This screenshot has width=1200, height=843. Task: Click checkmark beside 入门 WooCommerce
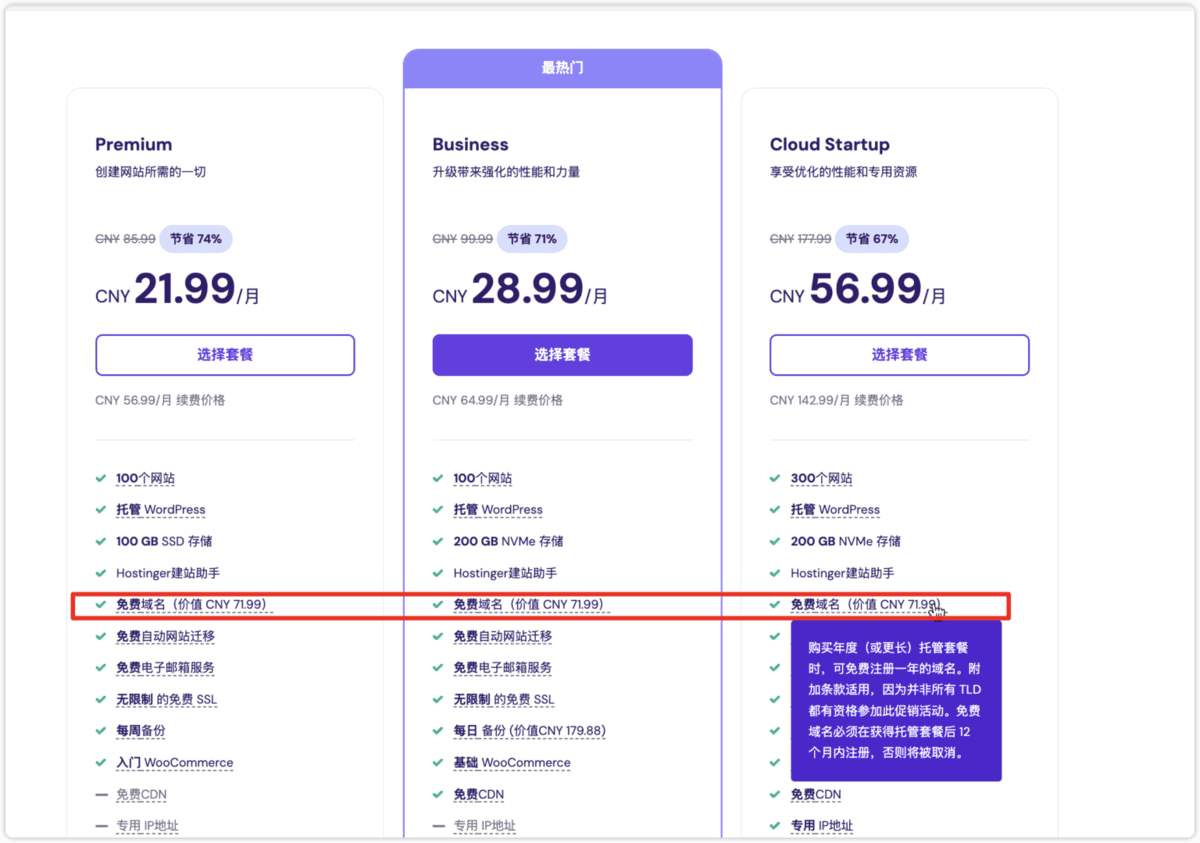[101, 762]
